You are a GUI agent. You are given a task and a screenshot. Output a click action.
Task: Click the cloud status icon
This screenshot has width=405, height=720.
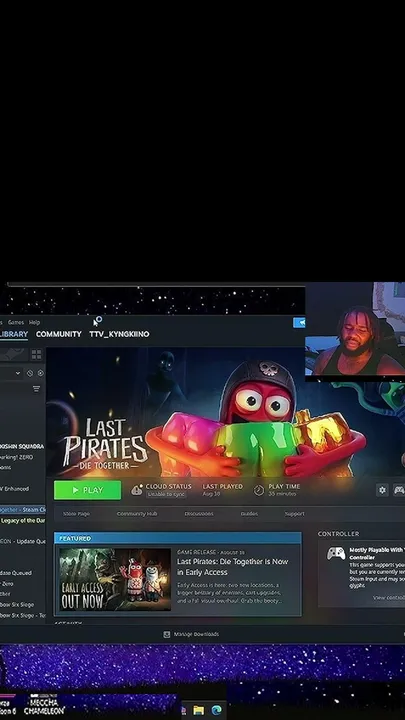pyautogui.click(x=137, y=490)
